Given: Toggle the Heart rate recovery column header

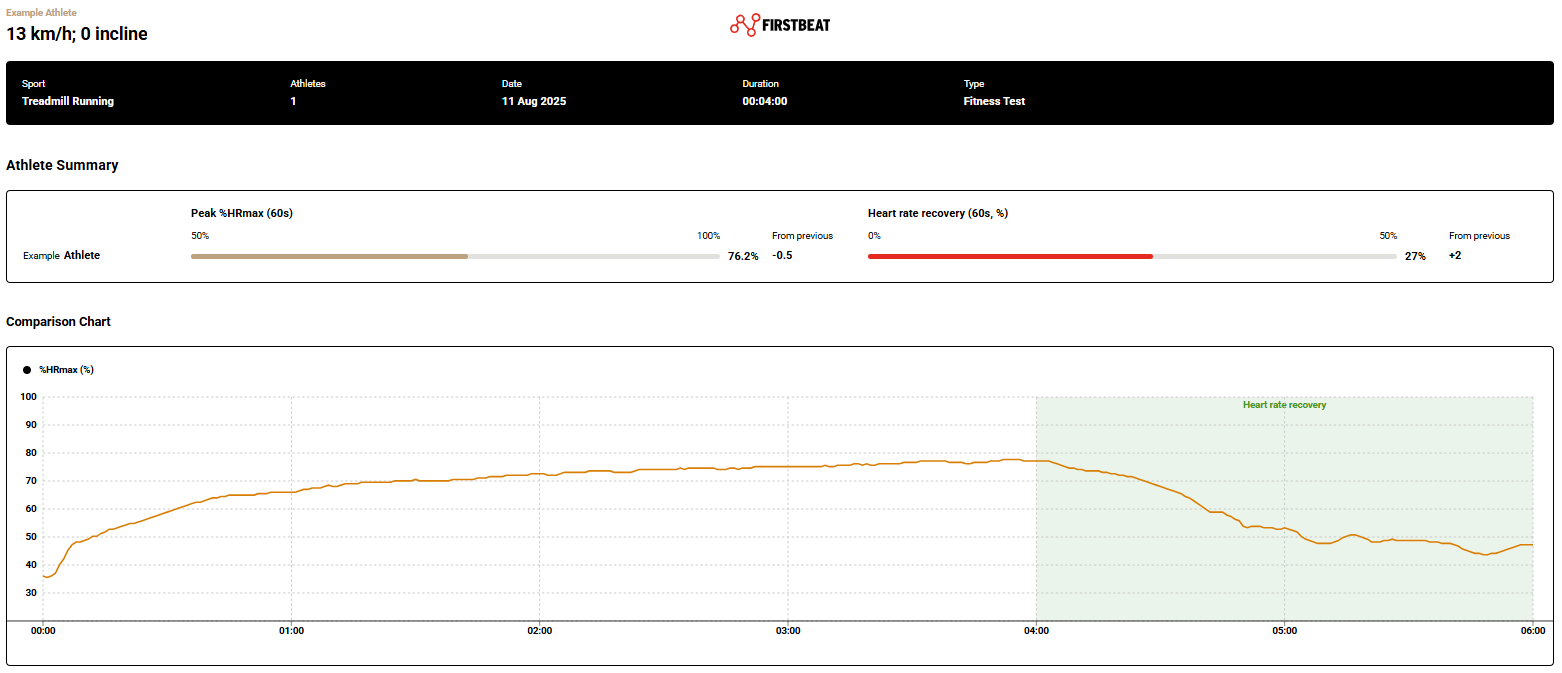Looking at the screenshot, I should [937, 212].
